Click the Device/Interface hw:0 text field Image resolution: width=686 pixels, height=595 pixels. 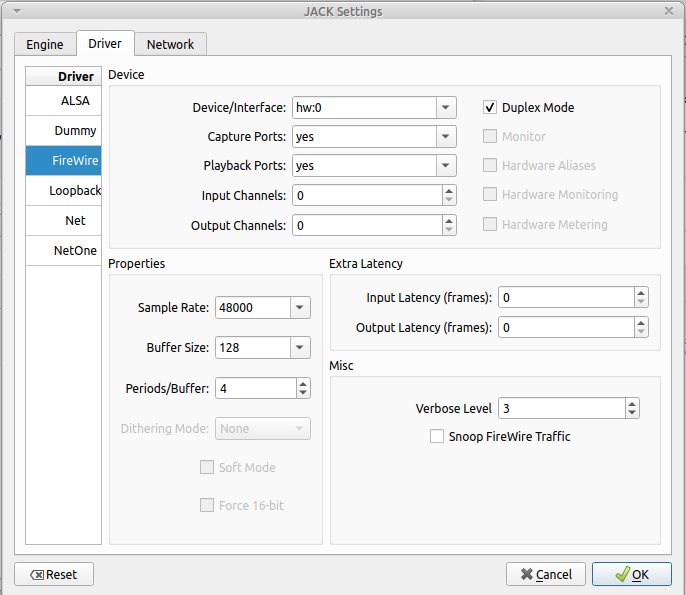364,108
